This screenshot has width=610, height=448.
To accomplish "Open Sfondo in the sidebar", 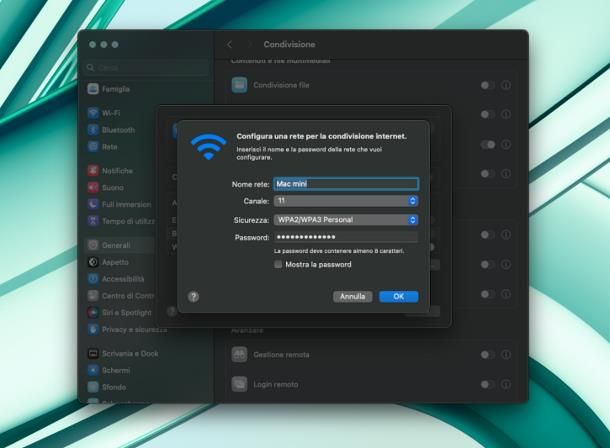I will pyautogui.click(x=107, y=387).
